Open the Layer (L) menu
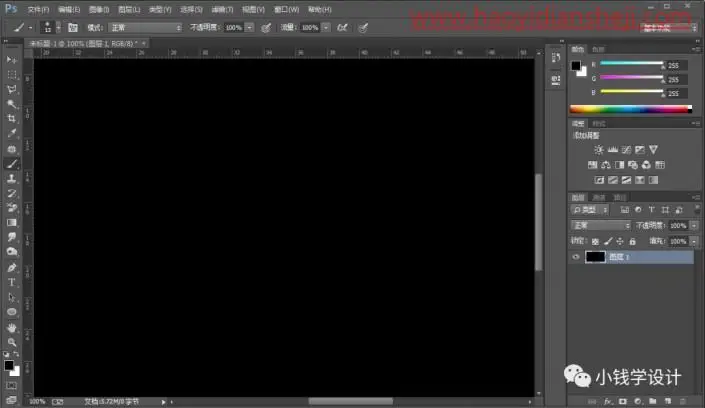 pyautogui.click(x=129, y=9)
